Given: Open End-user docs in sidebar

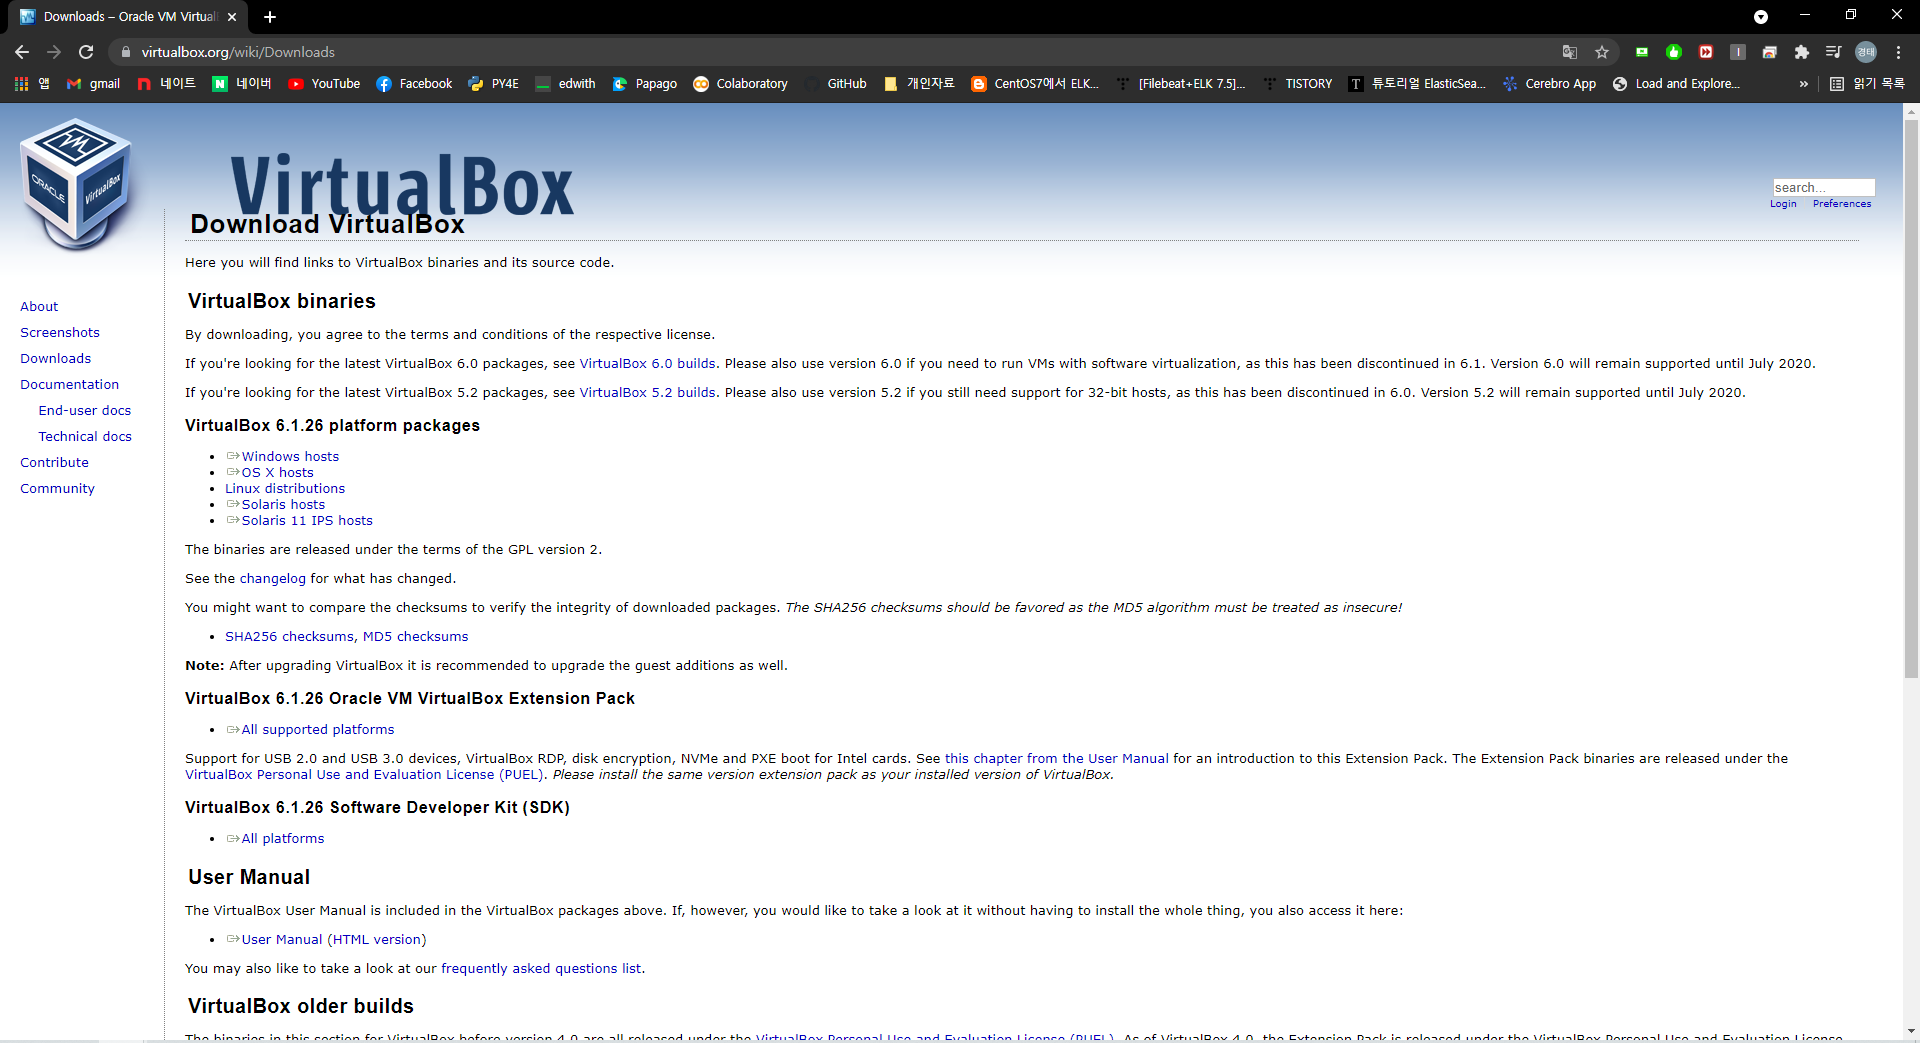Looking at the screenshot, I should pos(85,411).
